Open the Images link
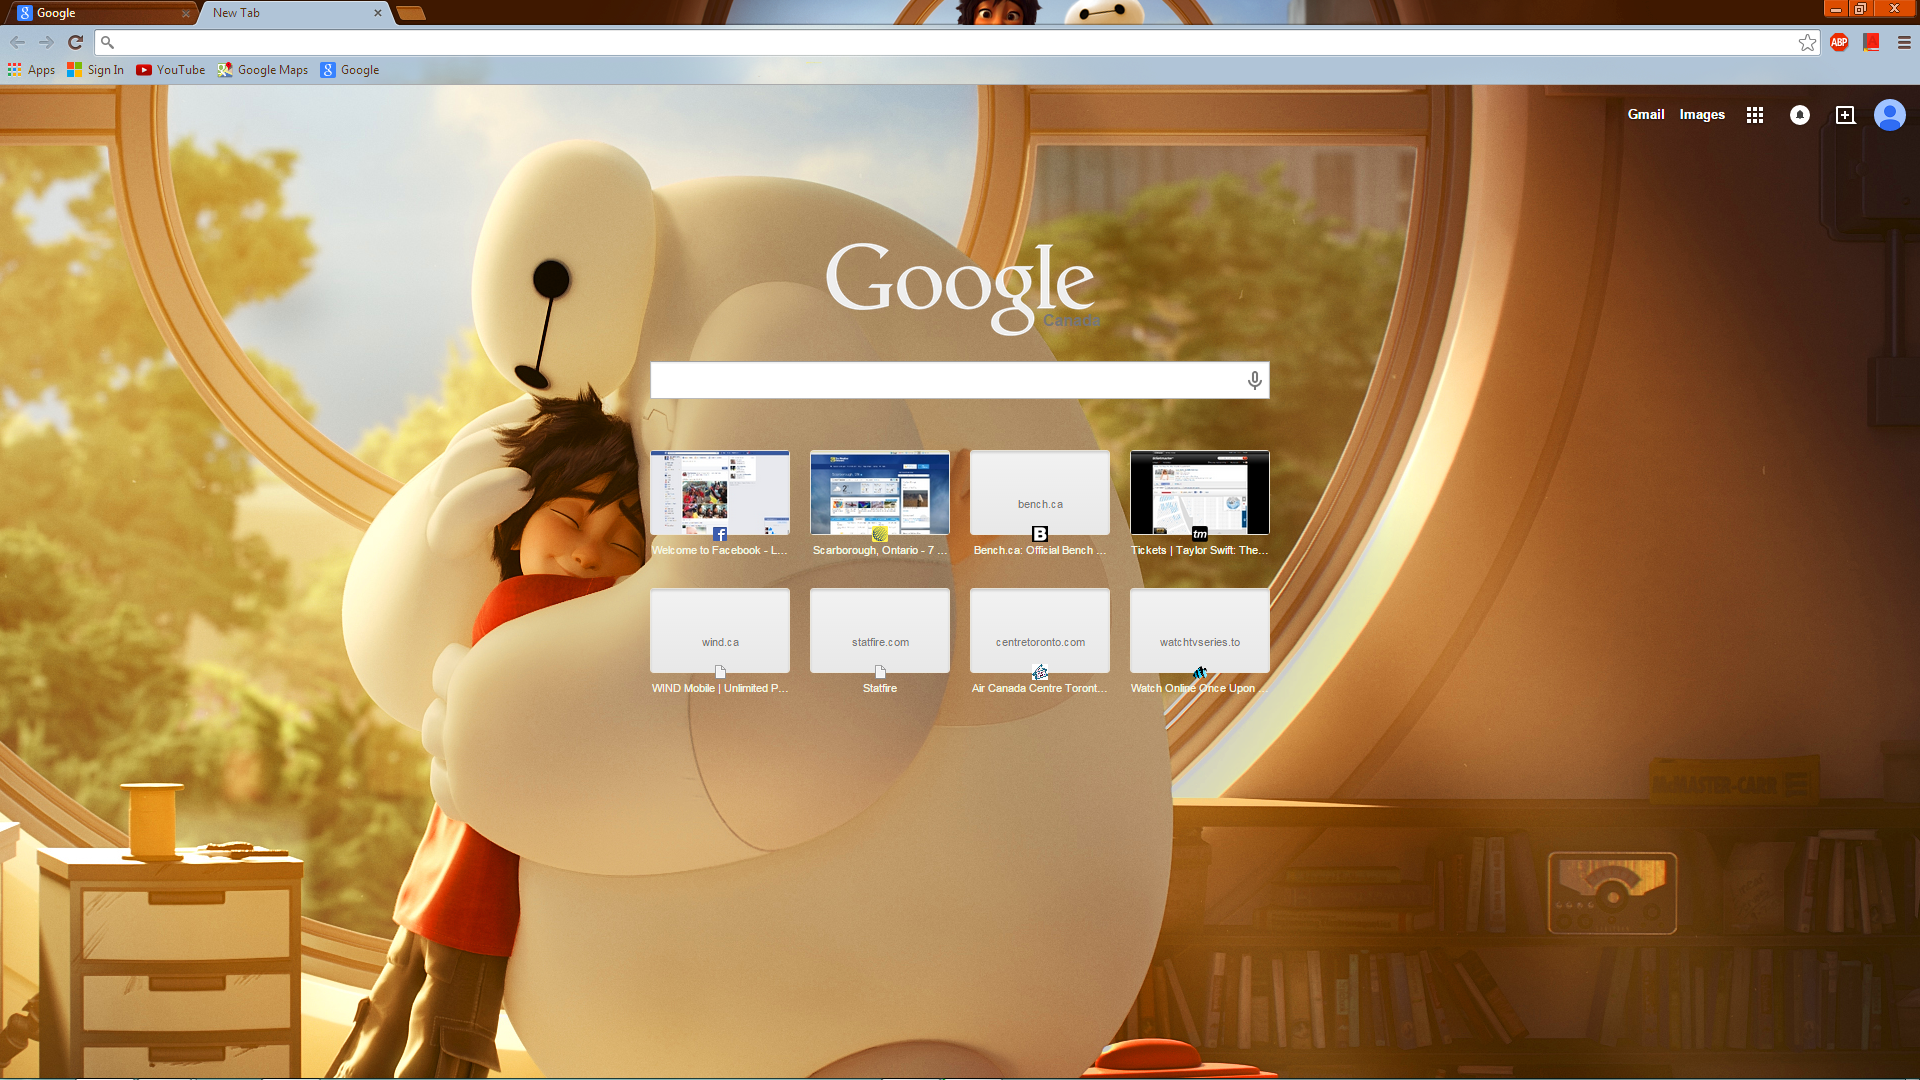This screenshot has height=1080, width=1920. pos(1701,114)
